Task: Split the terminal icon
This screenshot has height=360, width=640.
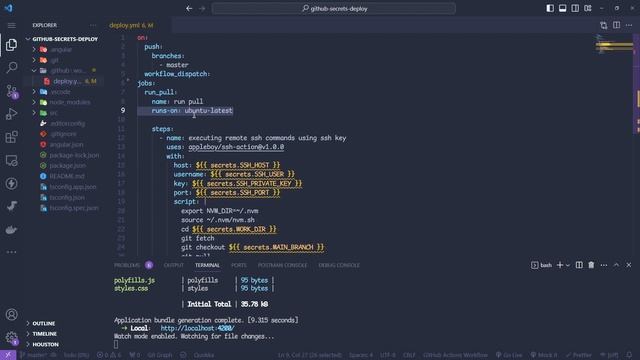Action: 579,265
